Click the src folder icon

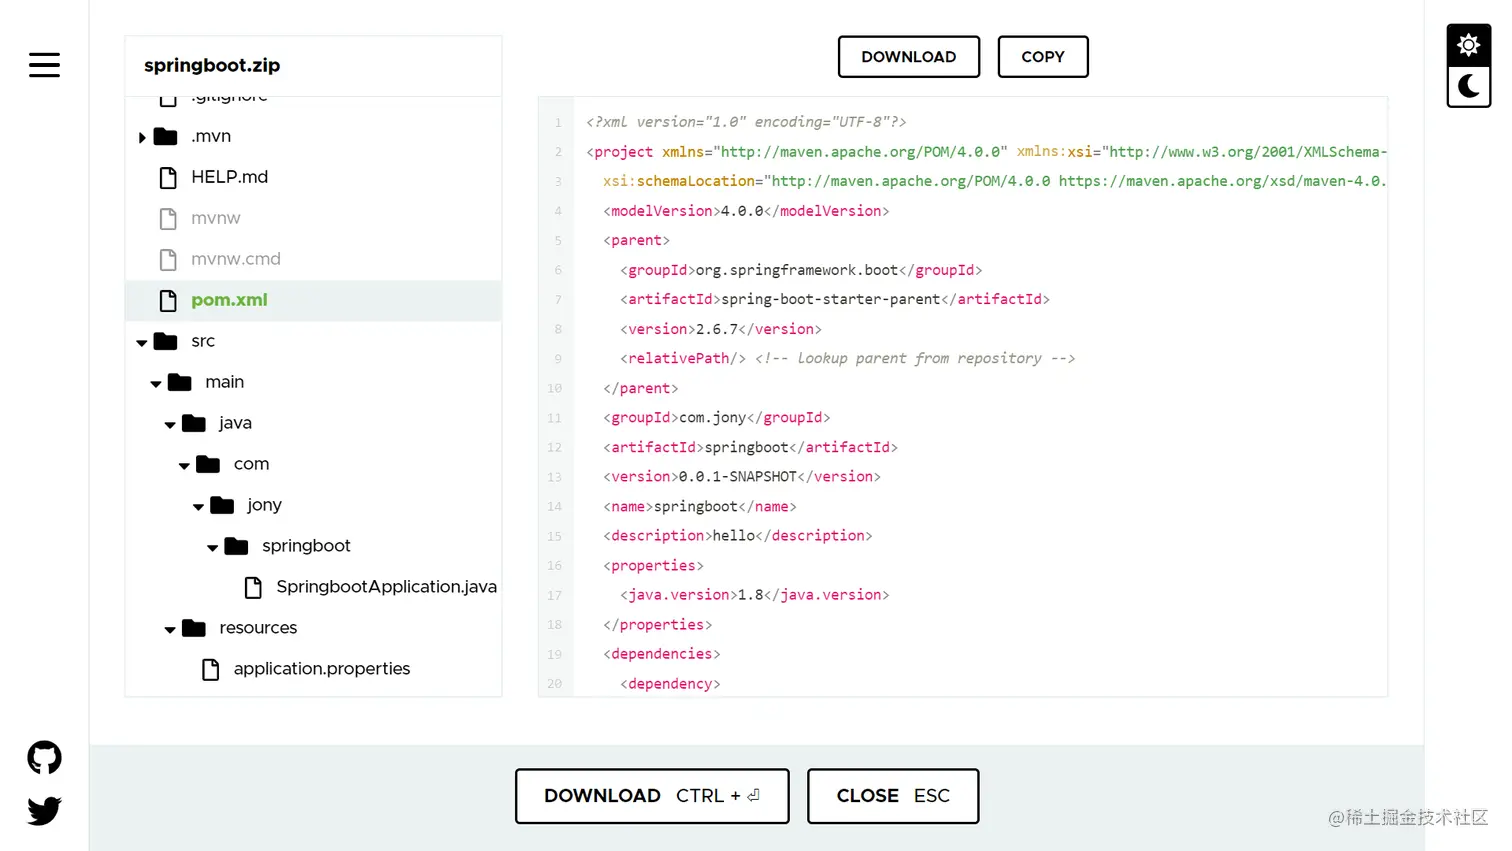(x=166, y=342)
